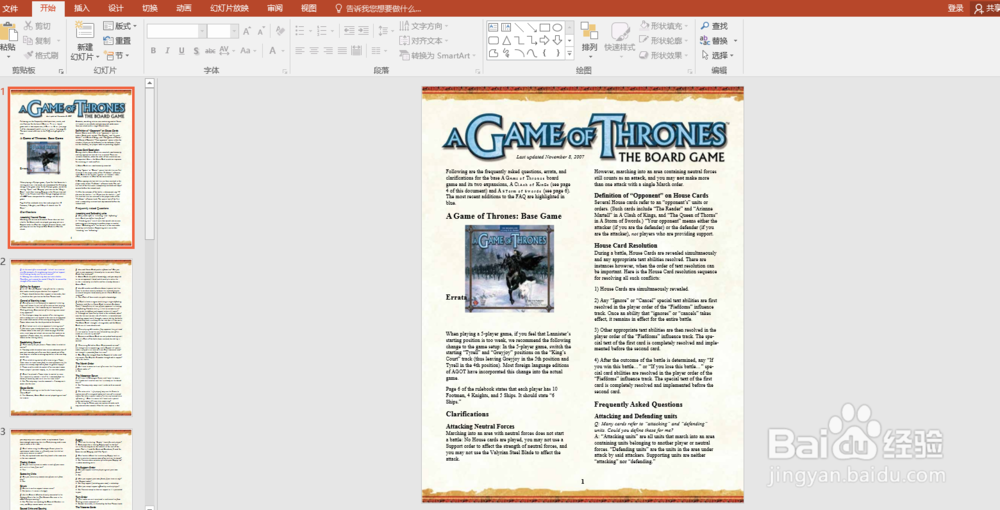The width and height of the screenshot is (1000, 510).
Task: Click the 快速样式 (Quick Styles) icon
Action: tap(620, 30)
